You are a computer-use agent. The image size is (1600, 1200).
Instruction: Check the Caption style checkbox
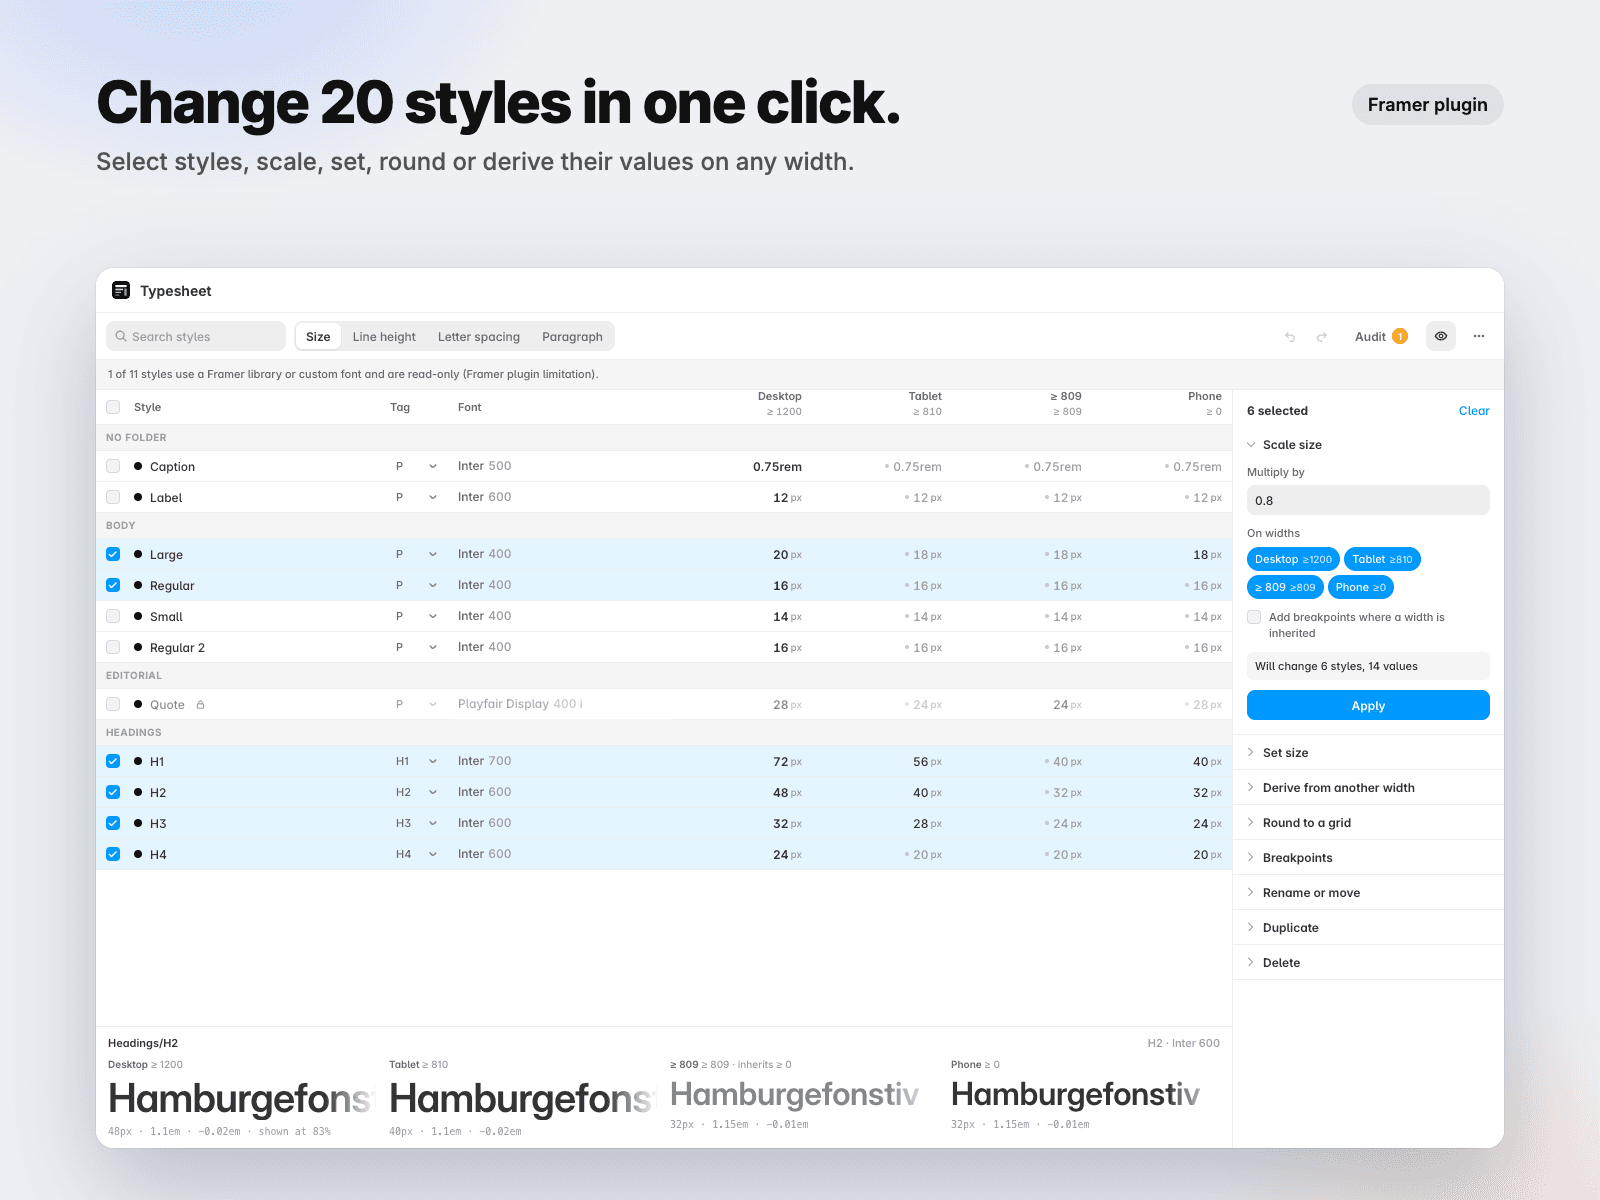click(113, 466)
